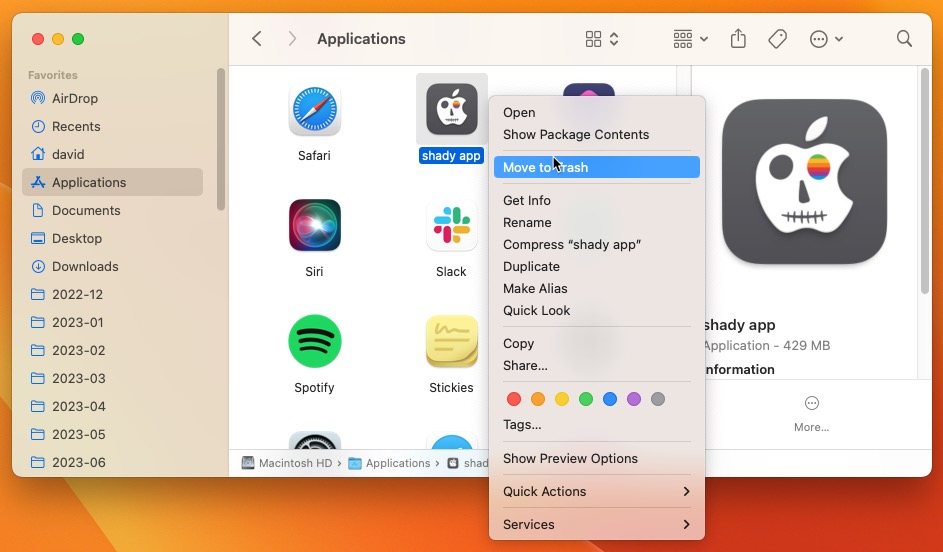This screenshot has height=552, width=943.
Task: Choose Tags… from context menu
Action: (x=597, y=425)
